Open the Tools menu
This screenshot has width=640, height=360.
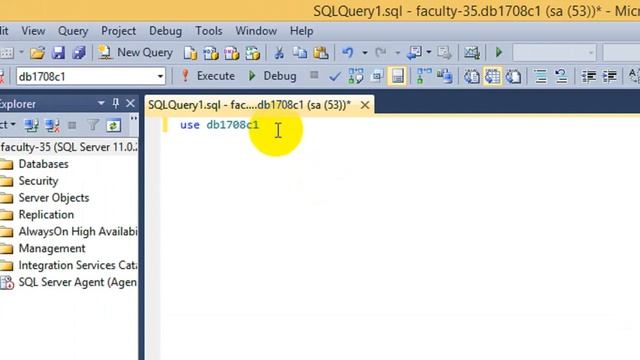pos(209,31)
